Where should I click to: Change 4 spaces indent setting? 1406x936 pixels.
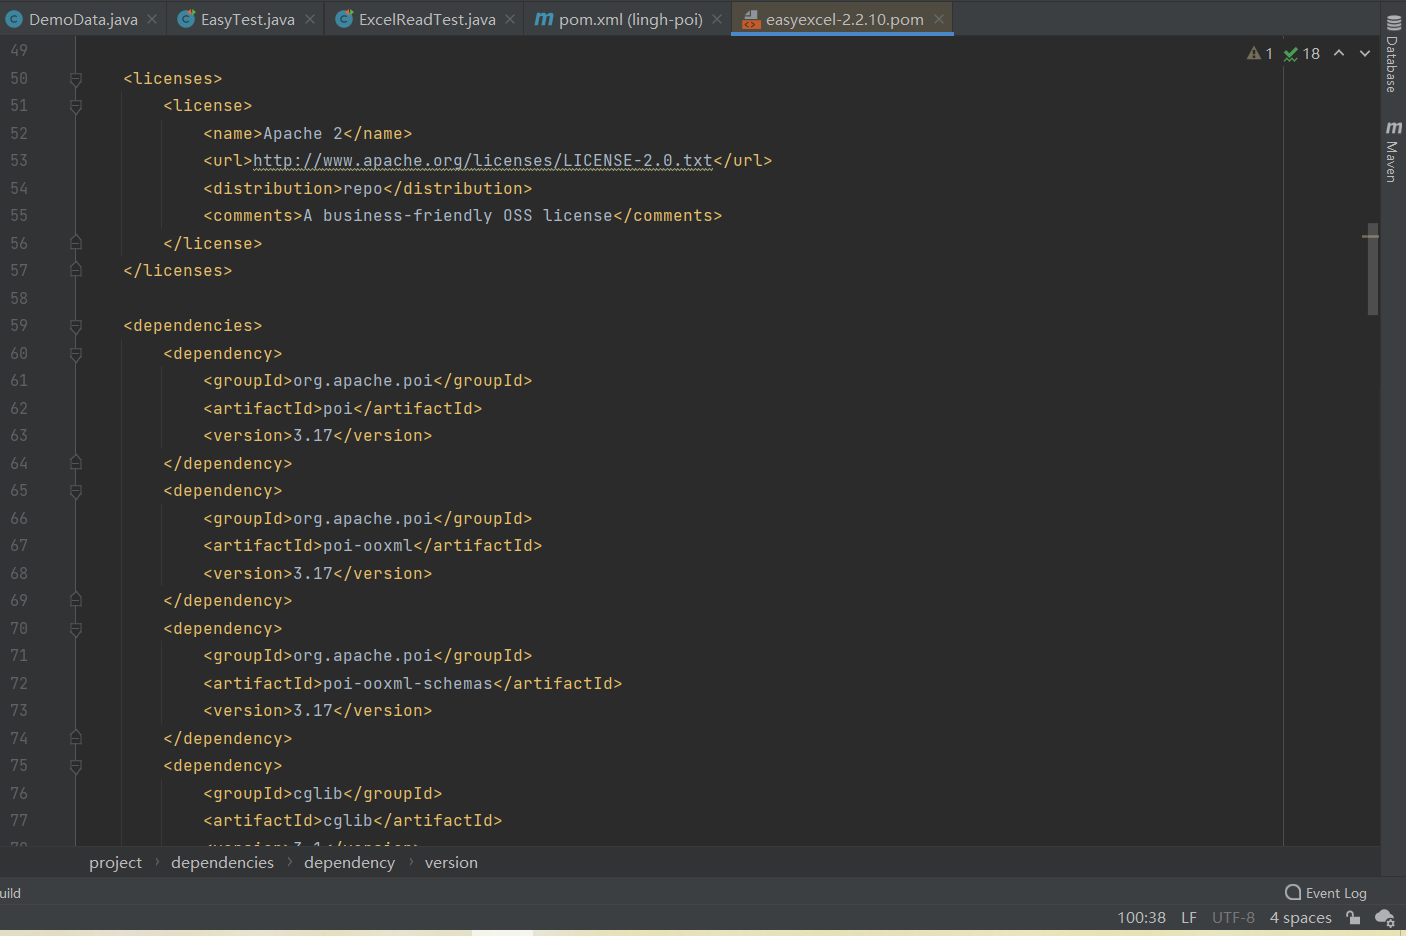1301,918
